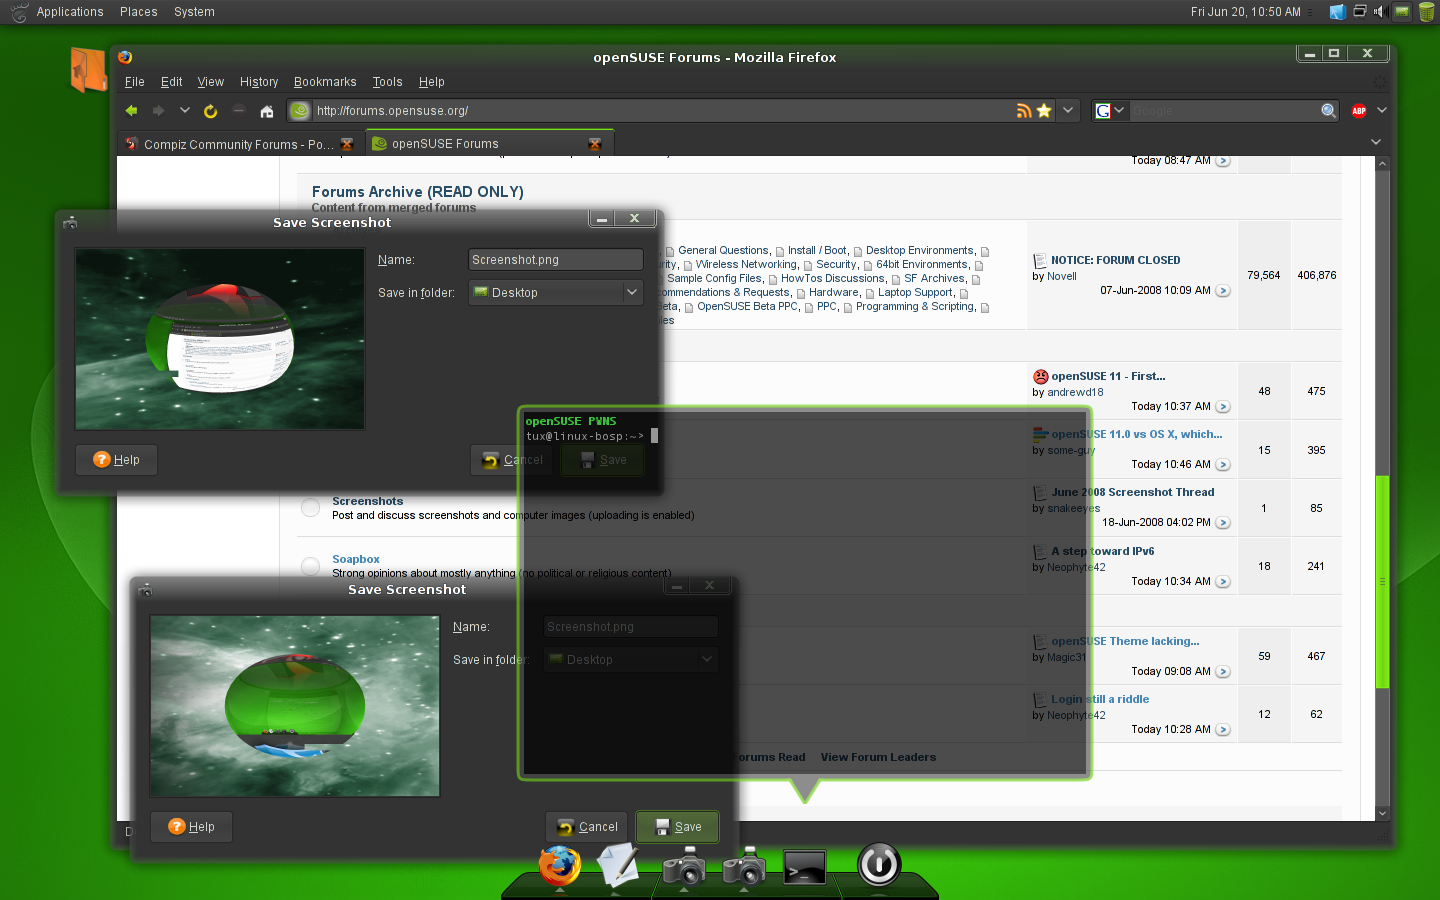Open the View Forum Leaders link
The image size is (1440, 900).
coord(878,758)
